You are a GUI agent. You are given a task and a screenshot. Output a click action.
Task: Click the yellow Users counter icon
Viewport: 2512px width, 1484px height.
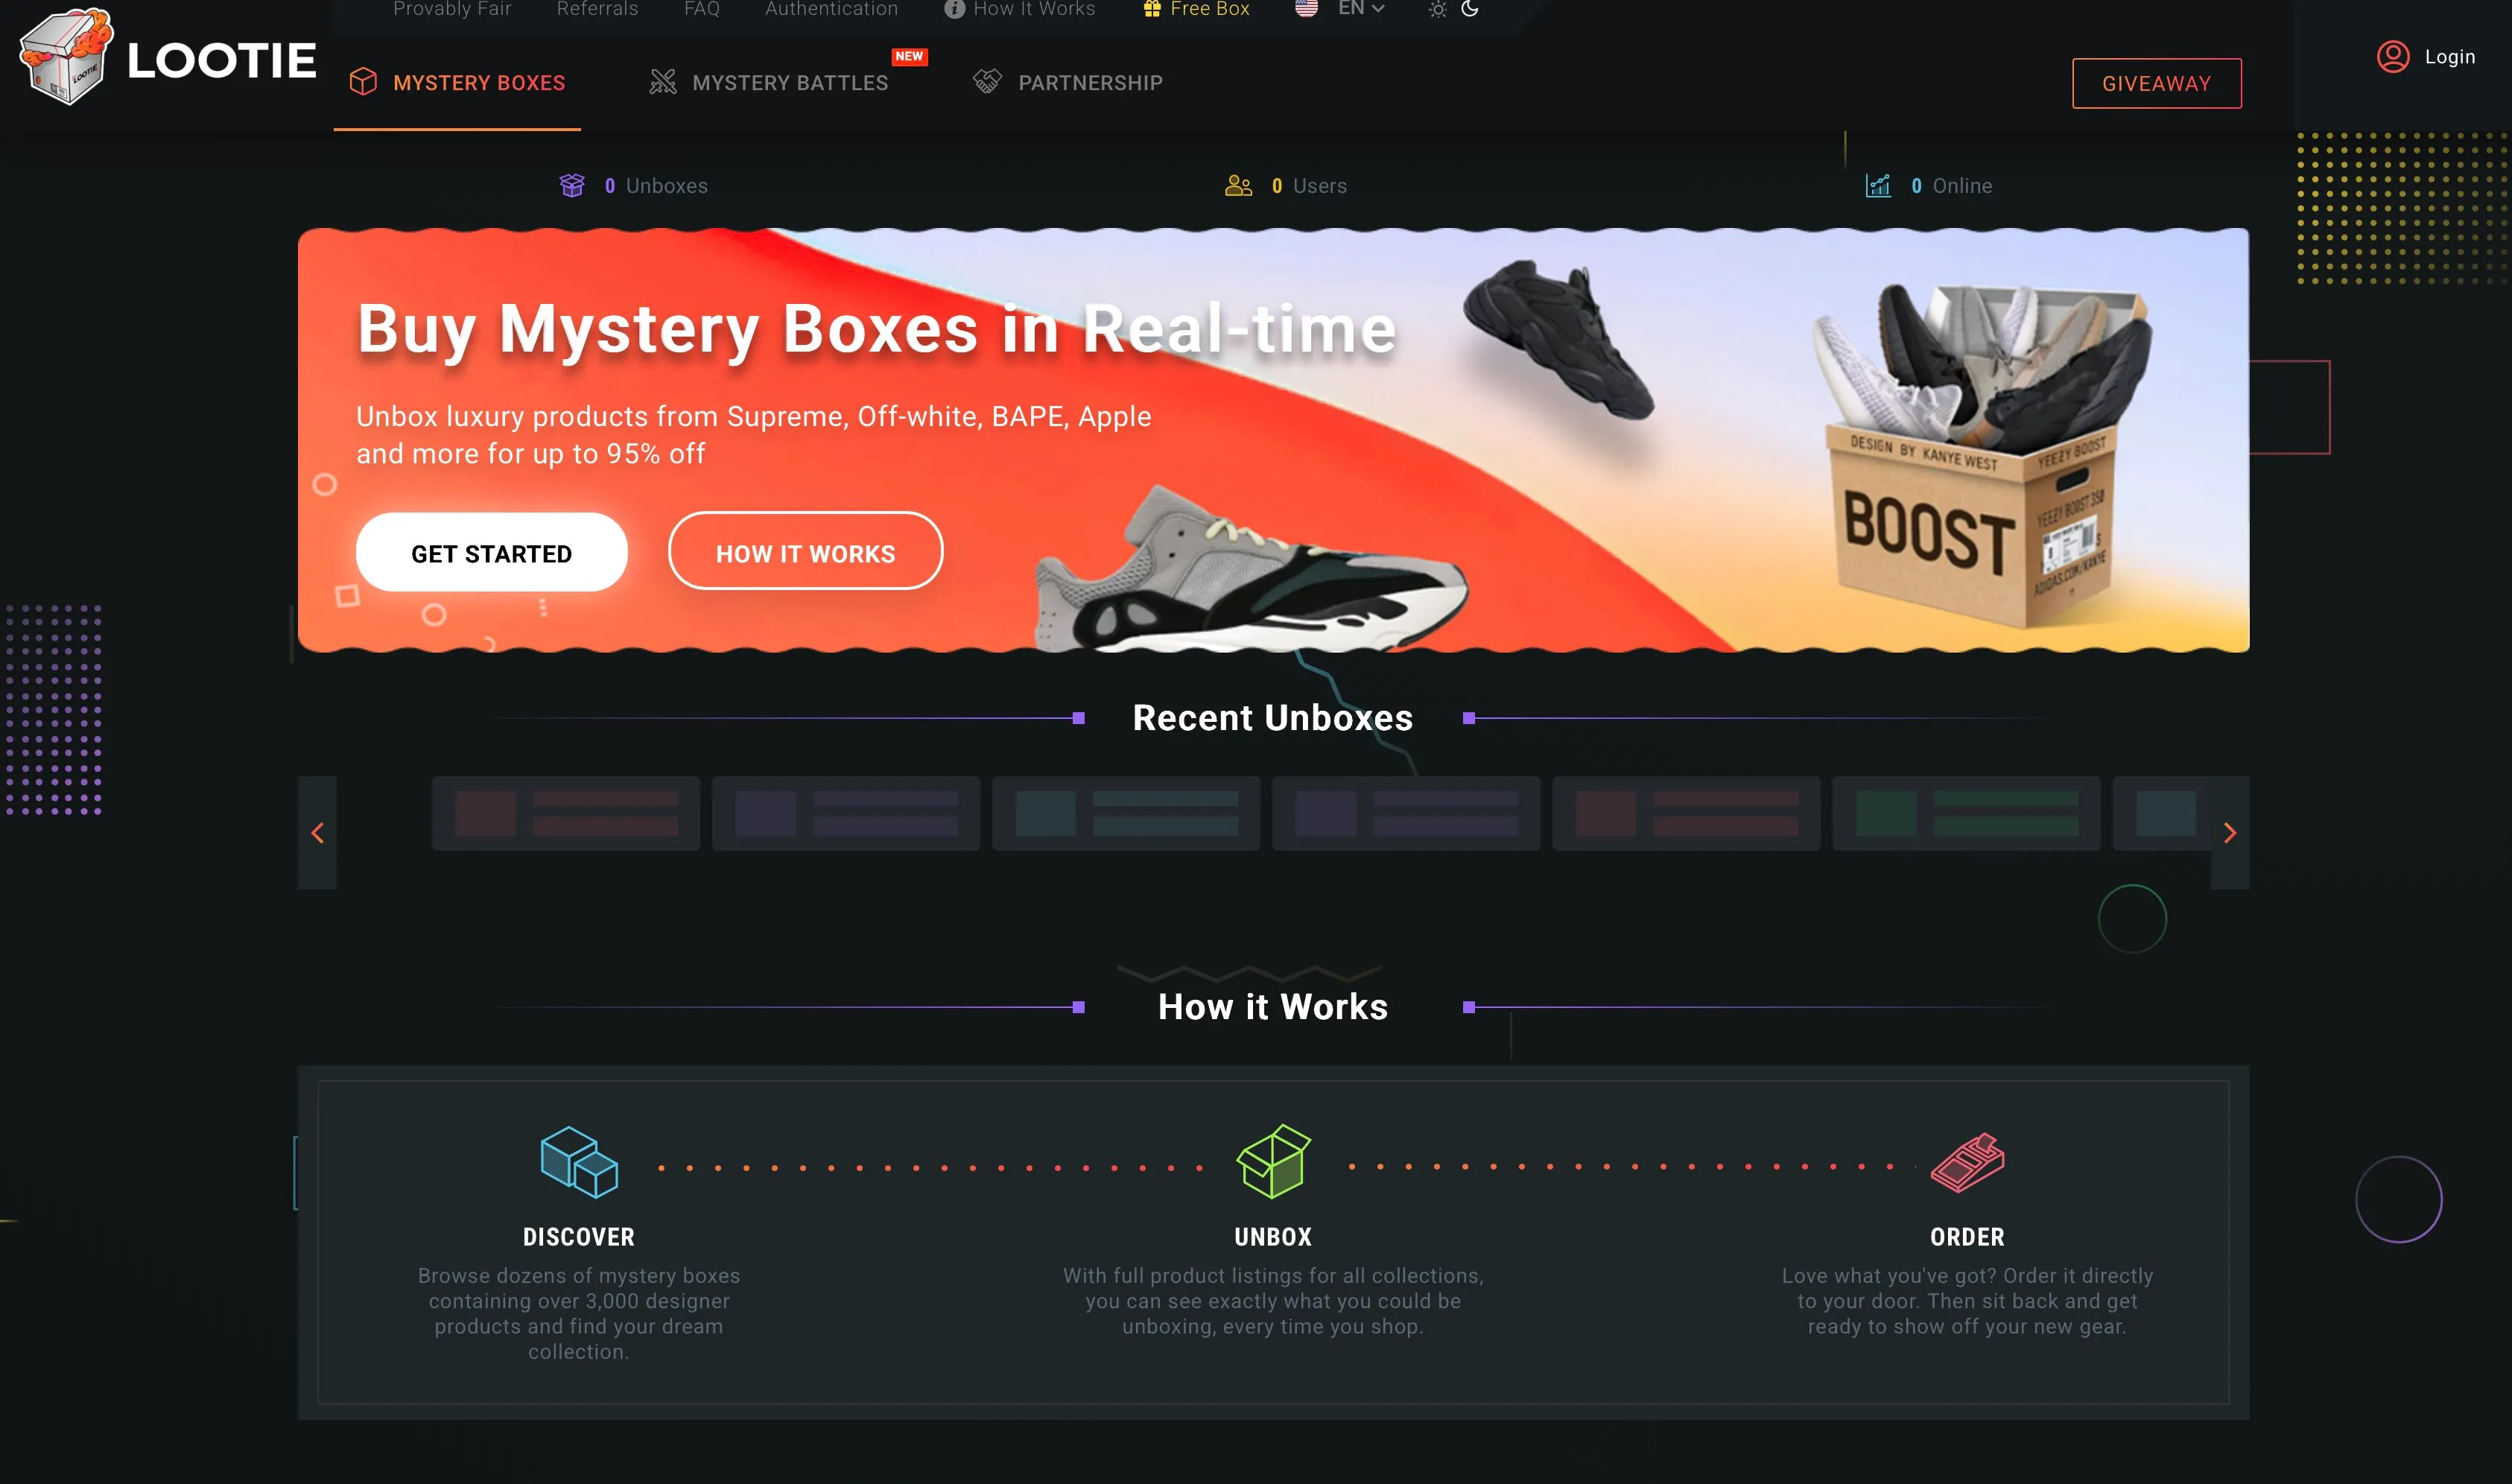pyautogui.click(x=1238, y=185)
